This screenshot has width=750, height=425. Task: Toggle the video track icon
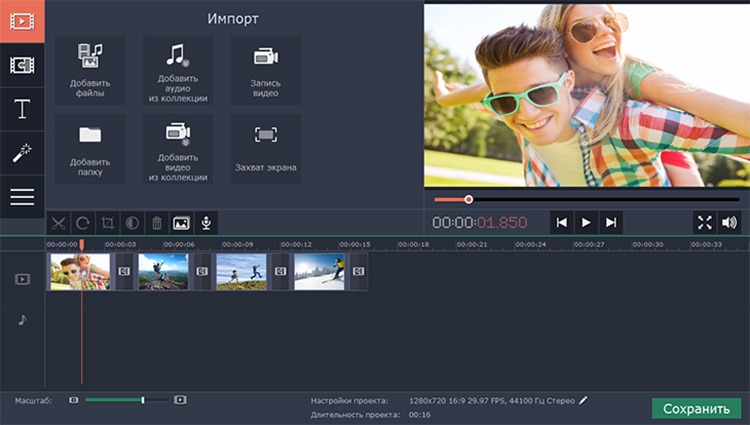click(x=22, y=279)
